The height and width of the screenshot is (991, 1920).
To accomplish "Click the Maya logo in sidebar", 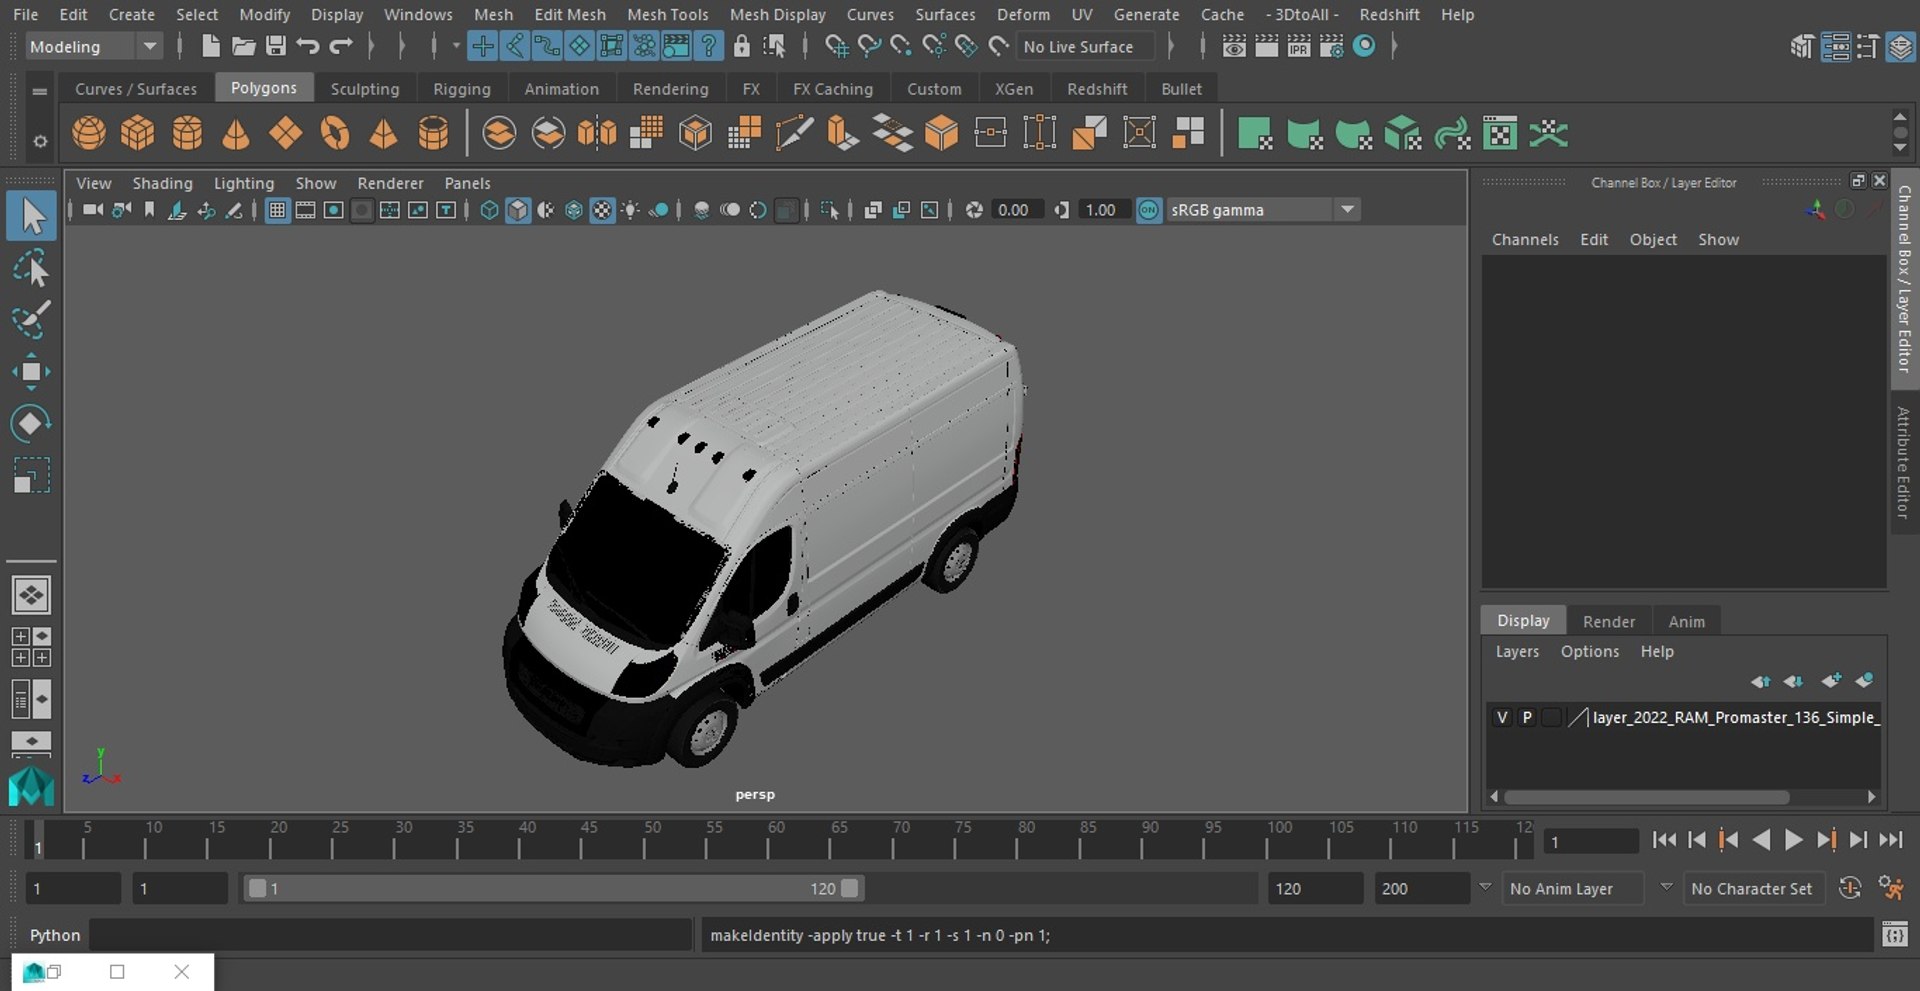I will tap(31, 786).
